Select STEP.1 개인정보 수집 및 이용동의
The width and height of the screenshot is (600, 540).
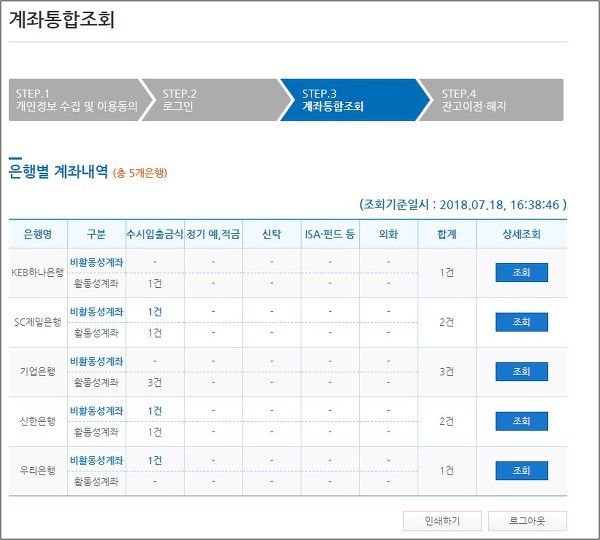77,100
